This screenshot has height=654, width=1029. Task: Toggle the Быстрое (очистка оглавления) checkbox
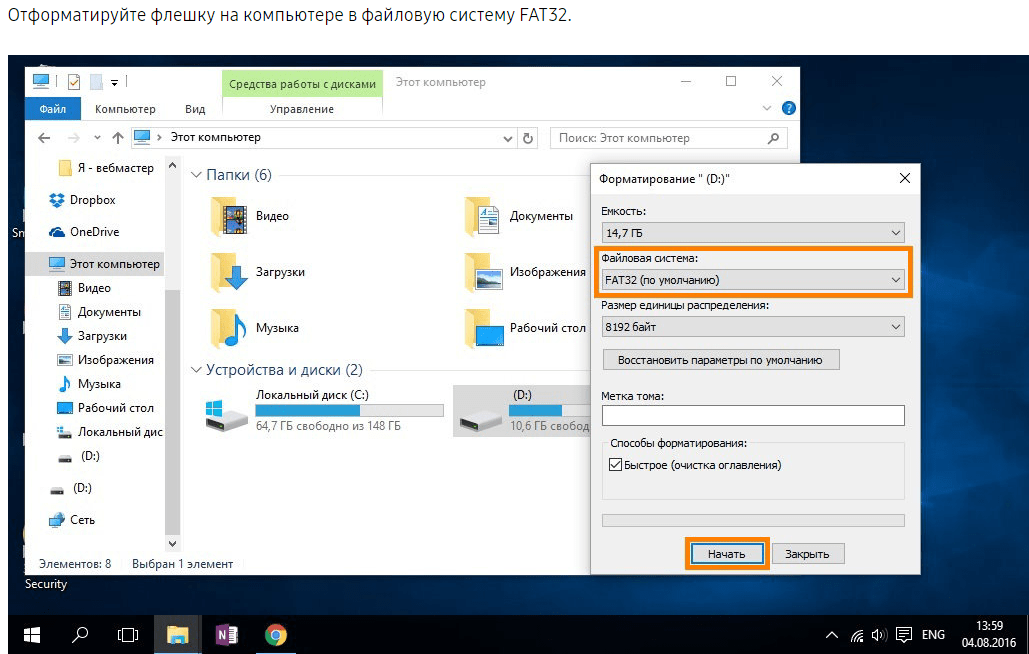tap(615, 465)
